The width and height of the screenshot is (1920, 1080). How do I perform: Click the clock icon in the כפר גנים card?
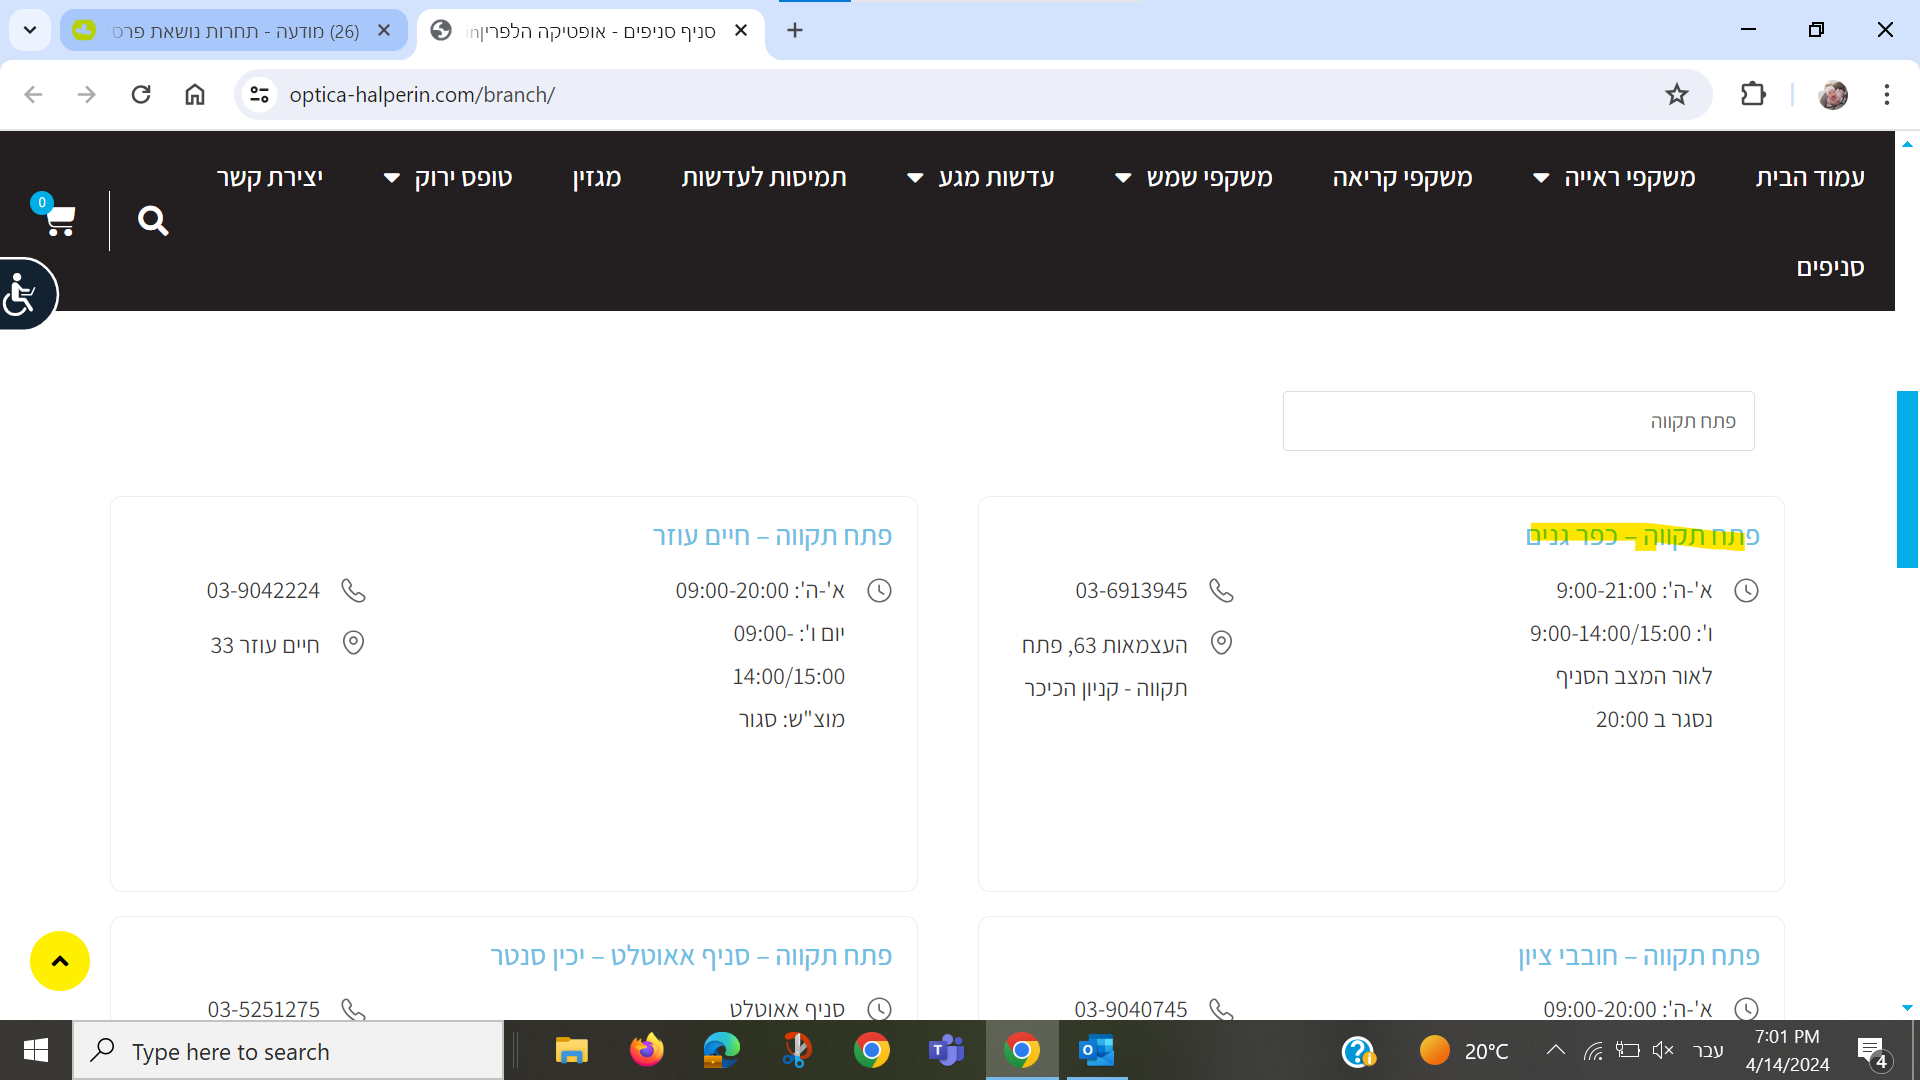coord(1746,590)
